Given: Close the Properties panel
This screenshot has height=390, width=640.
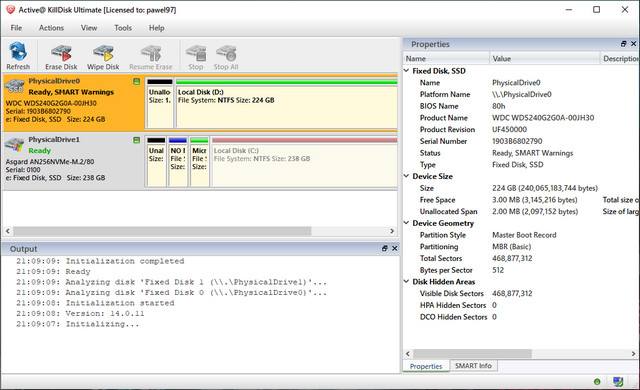Looking at the screenshot, I should coord(633,44).
